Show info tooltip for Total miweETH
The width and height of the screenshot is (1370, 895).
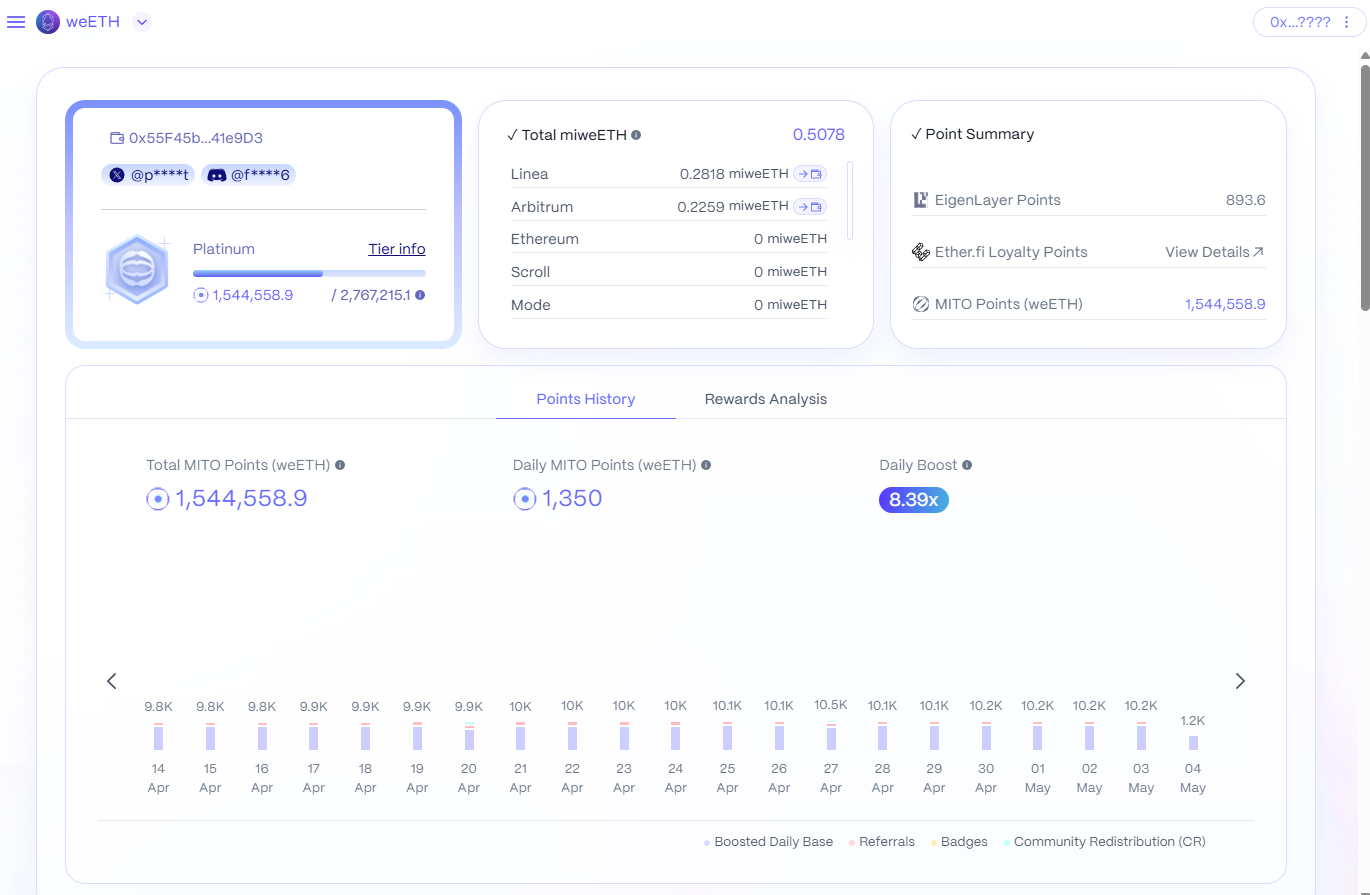pos(636,135)
